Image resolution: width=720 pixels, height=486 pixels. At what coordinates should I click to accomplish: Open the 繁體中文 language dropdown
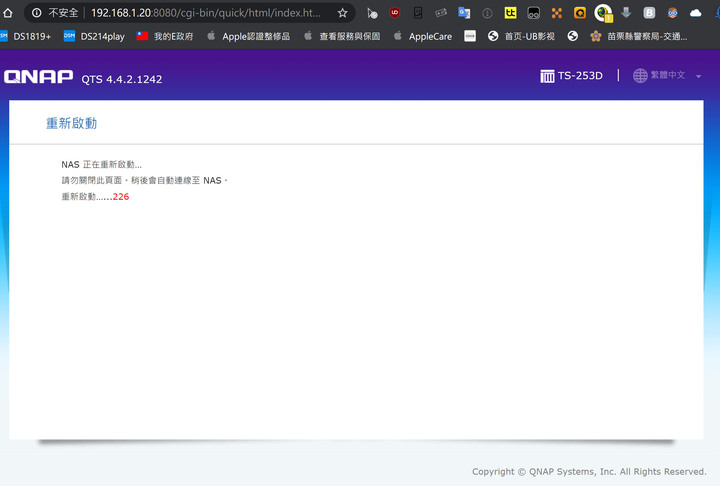[667, 75]
